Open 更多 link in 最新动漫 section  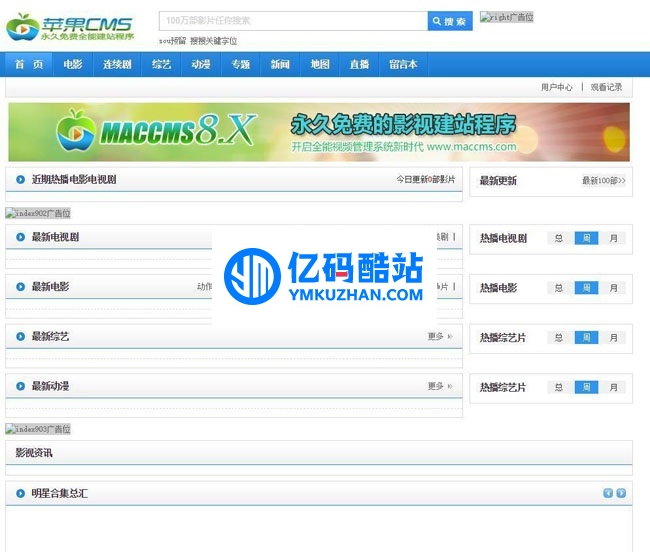[440, 386]
